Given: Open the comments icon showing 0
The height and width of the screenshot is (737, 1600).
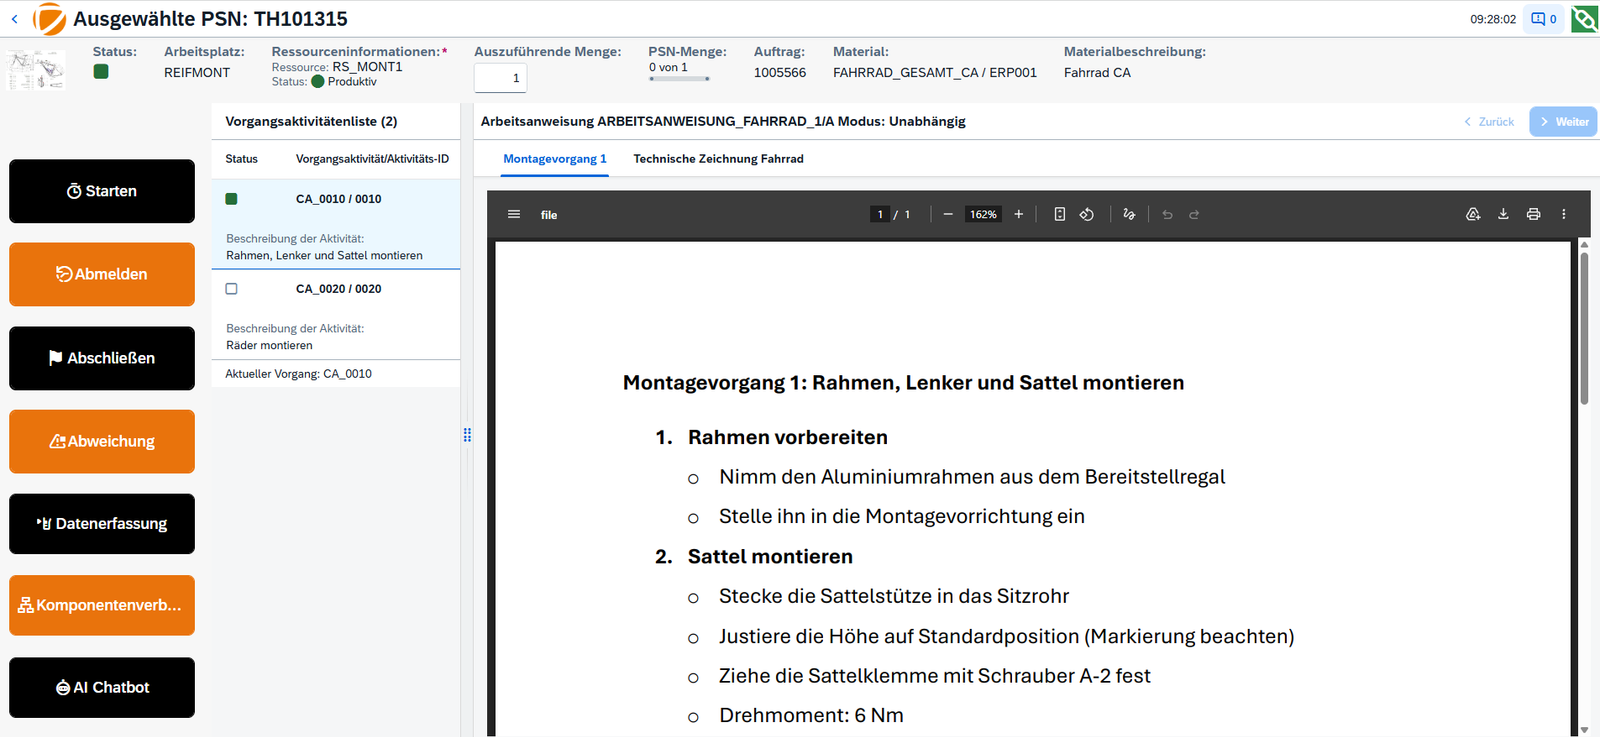Looking at the screenshot, I should pyautogui.click(x=1543, y=19).
